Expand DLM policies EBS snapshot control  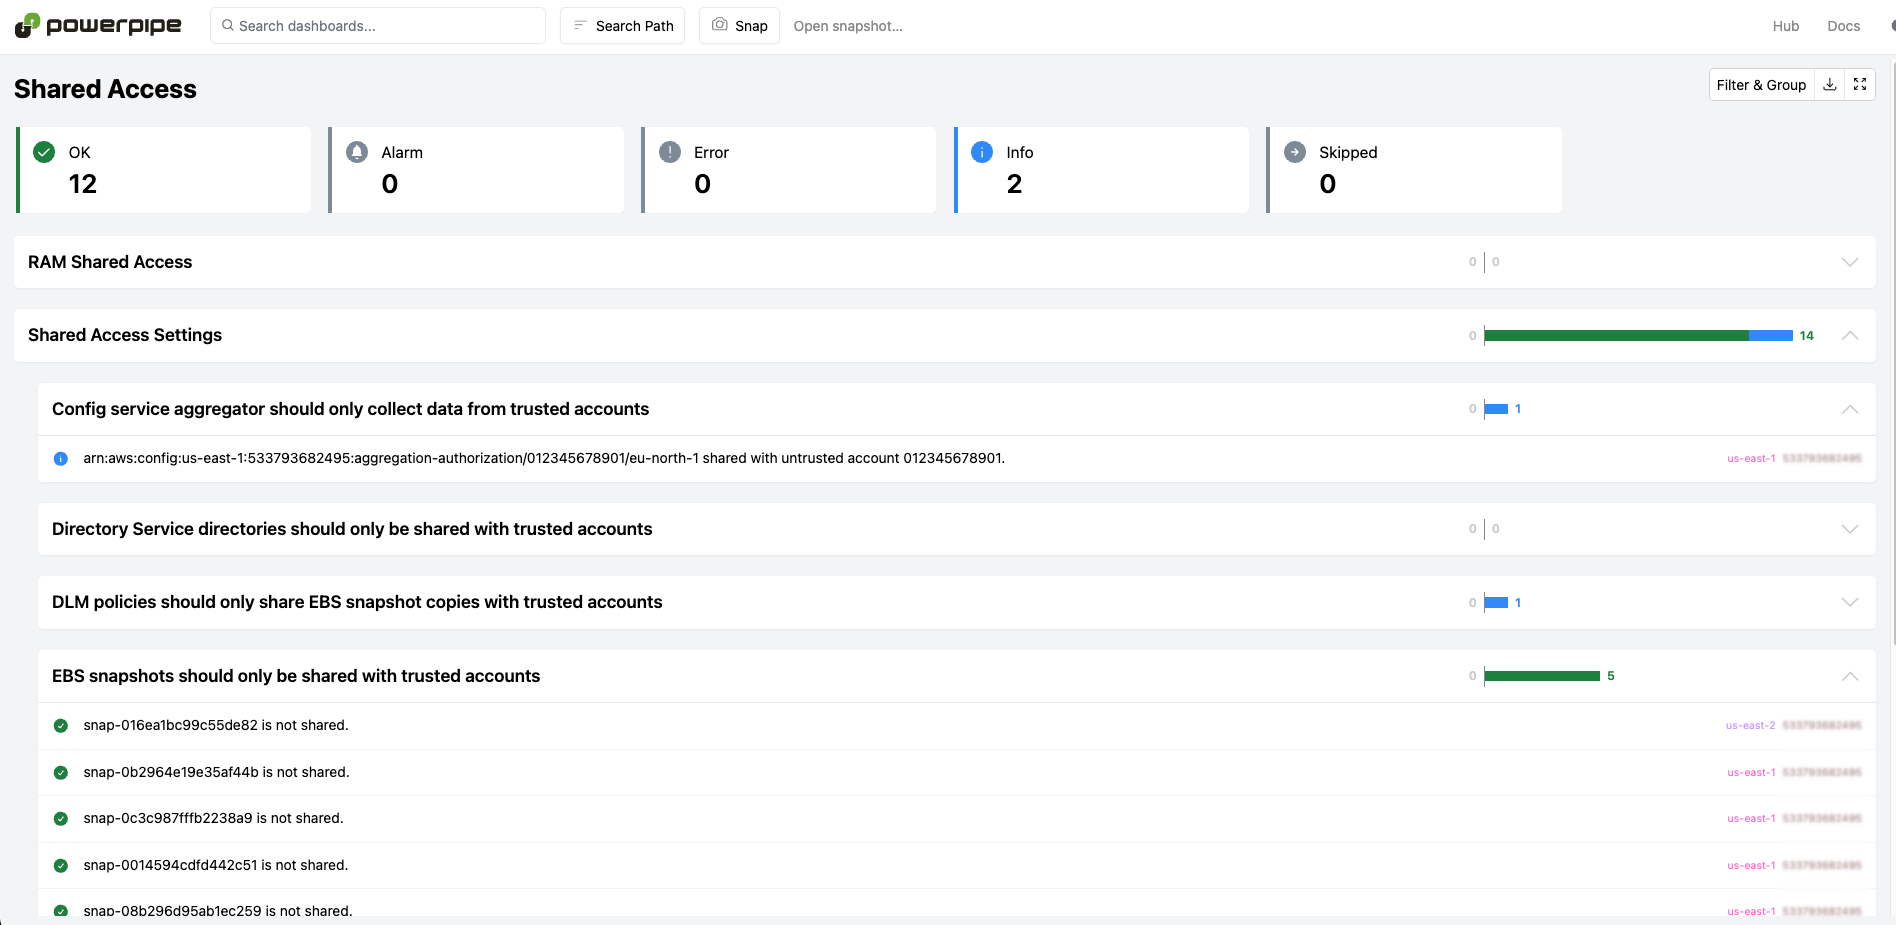point(1850,602)
